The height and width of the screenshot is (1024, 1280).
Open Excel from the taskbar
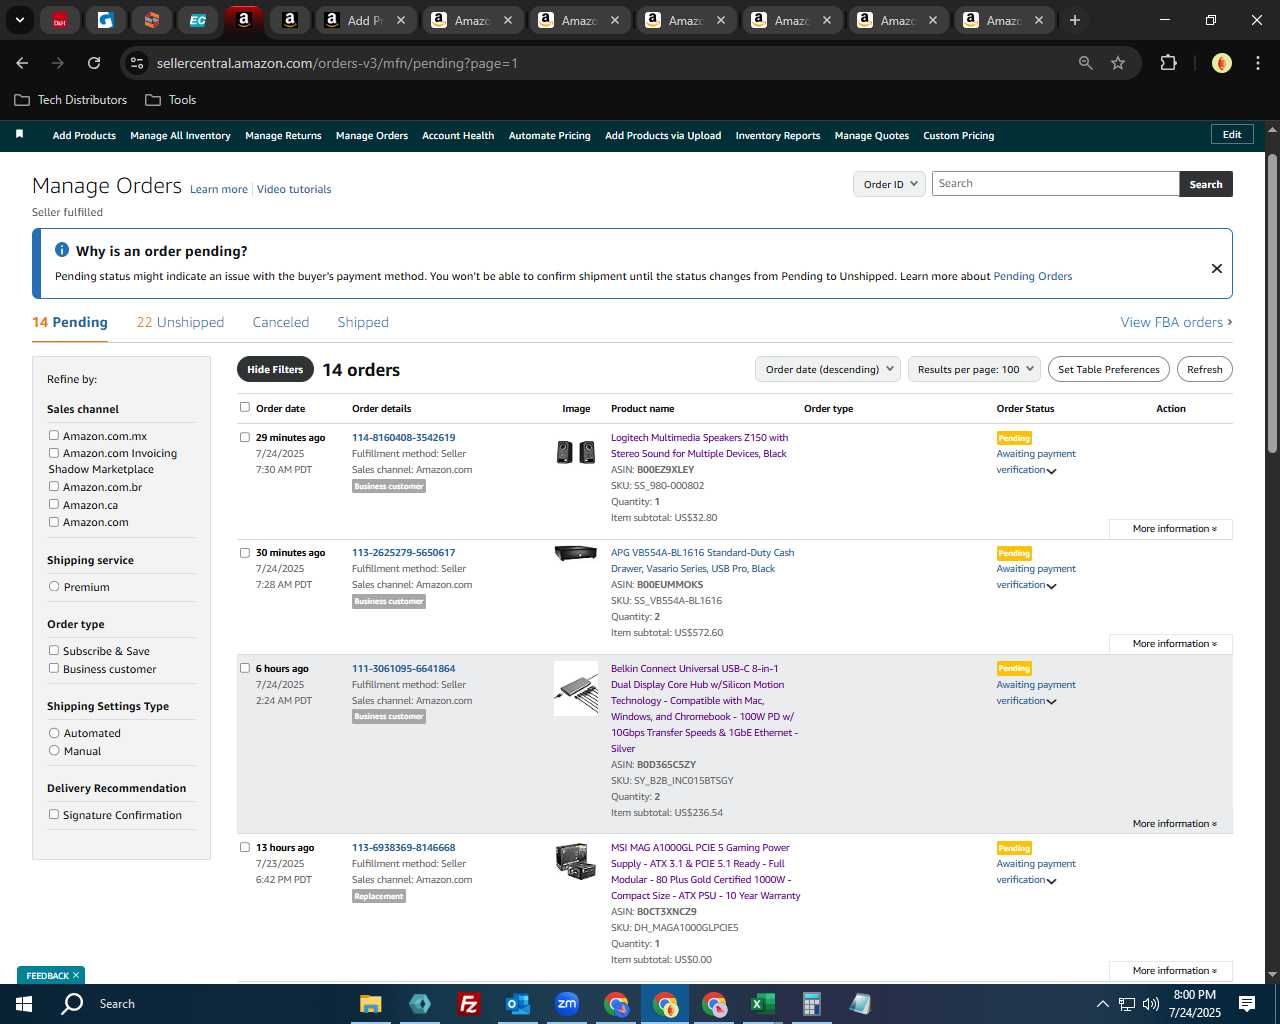(x=762, y=1004)
